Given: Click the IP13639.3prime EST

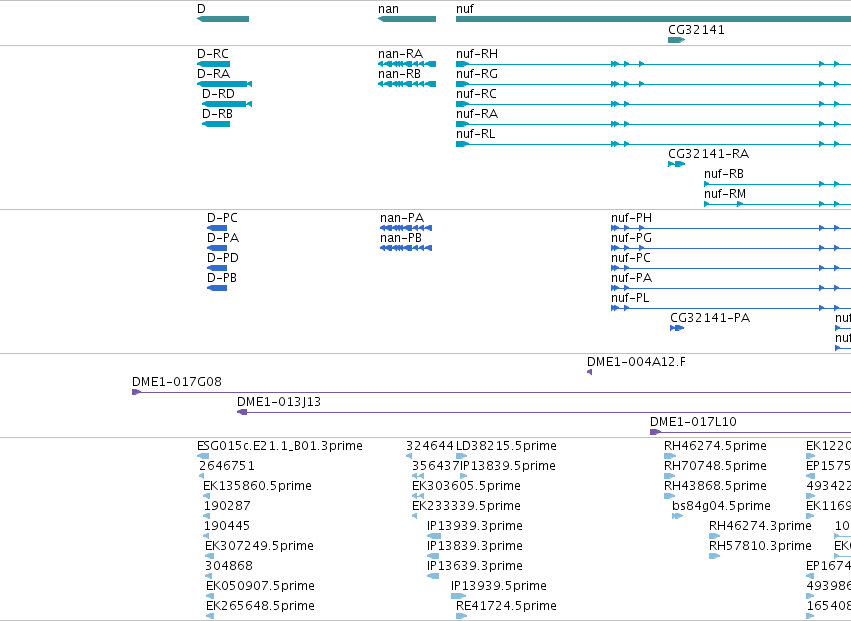Looking at the screenshot, I should pos(433,576).
